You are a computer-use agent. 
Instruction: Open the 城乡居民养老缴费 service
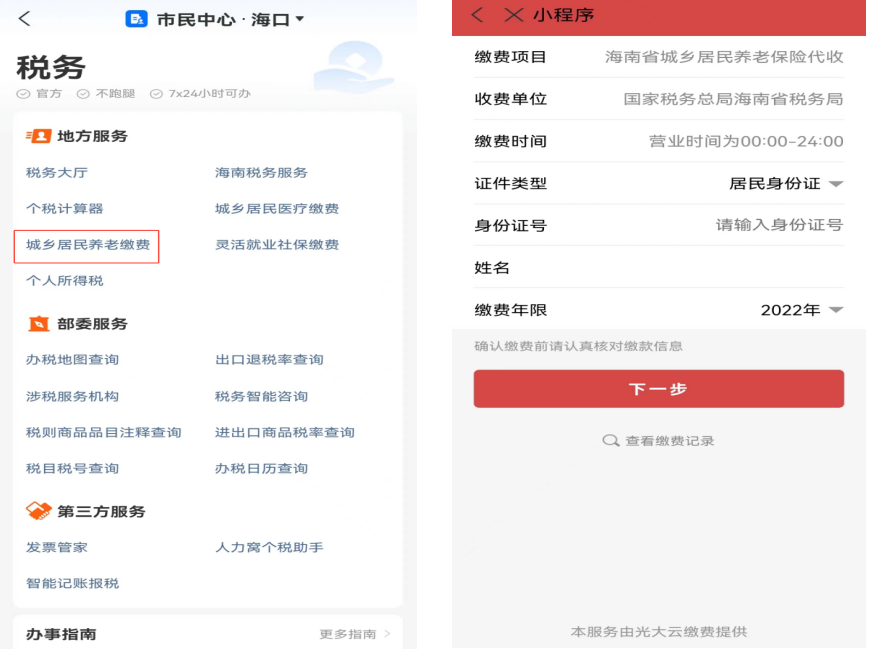click(x=86, y=245)
